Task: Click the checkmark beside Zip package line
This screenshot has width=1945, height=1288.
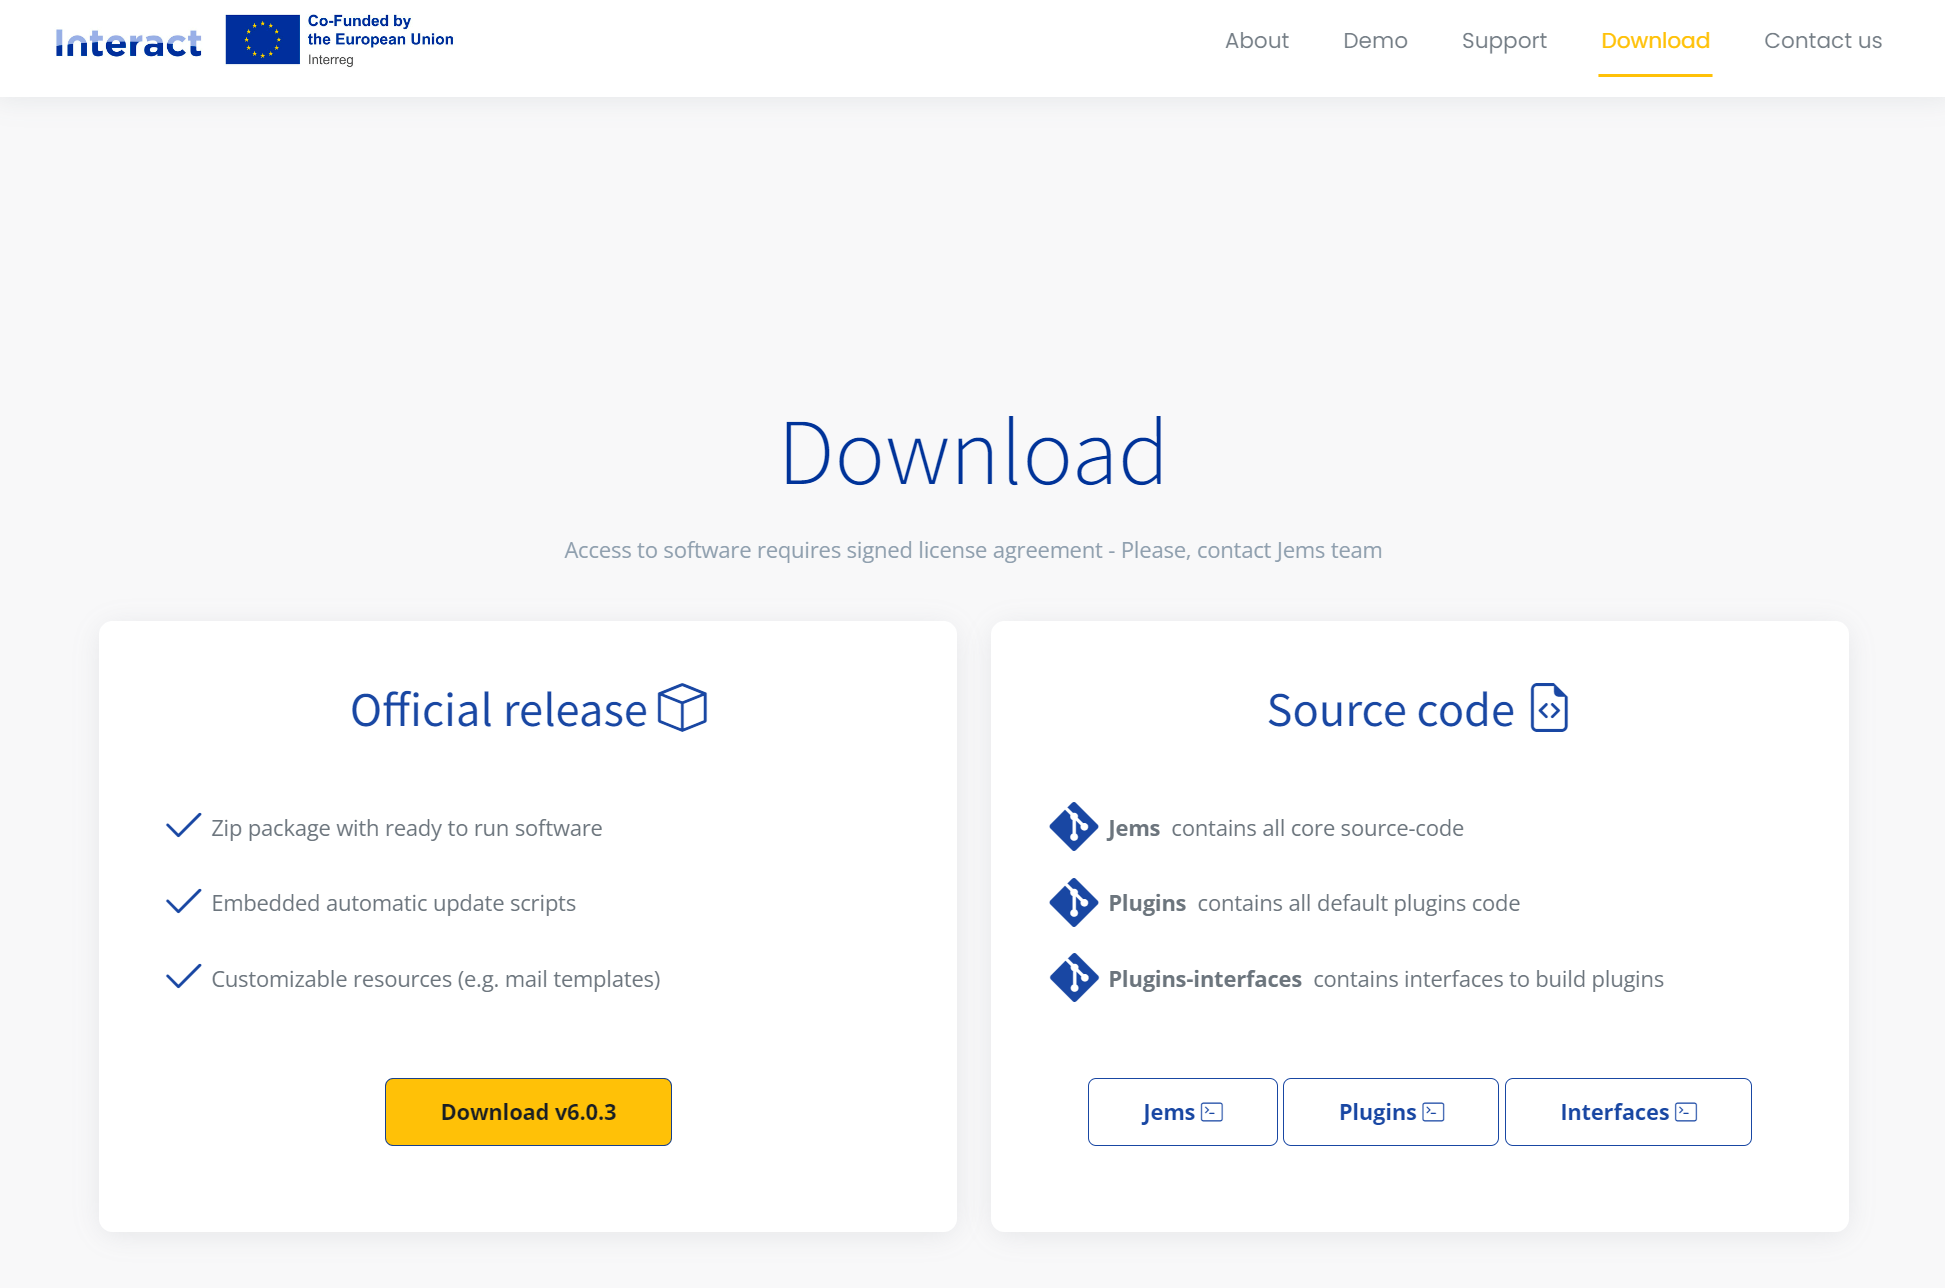Action: pyautogui.click(x=183, y=826)
